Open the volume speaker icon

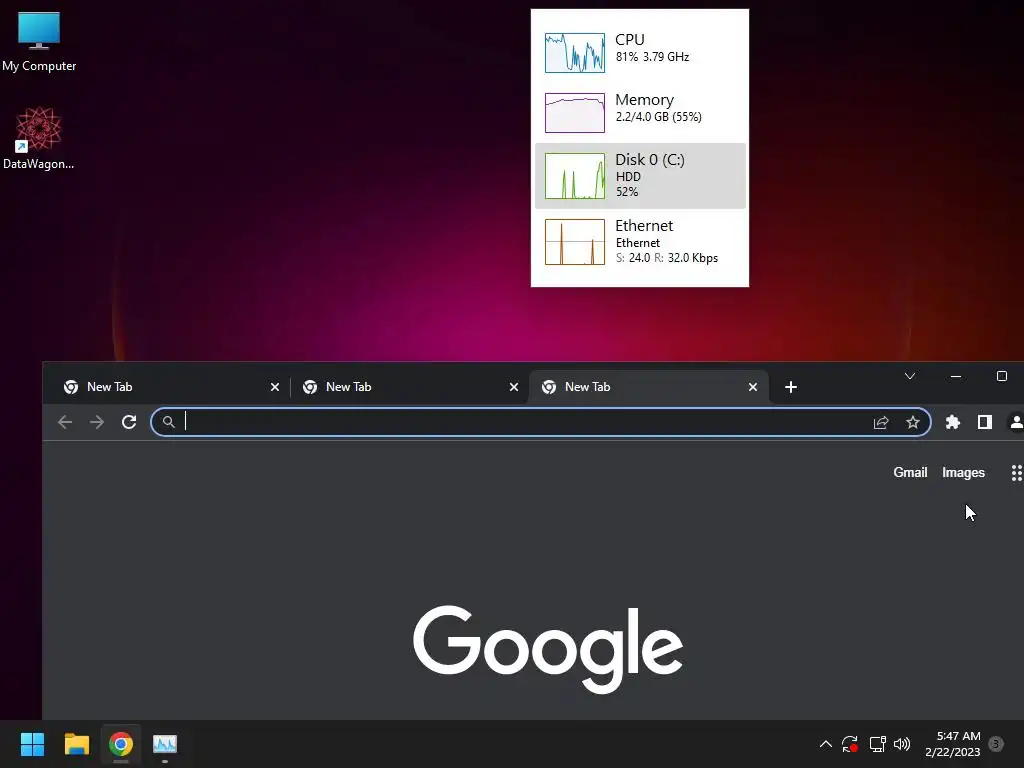[902, 744]
